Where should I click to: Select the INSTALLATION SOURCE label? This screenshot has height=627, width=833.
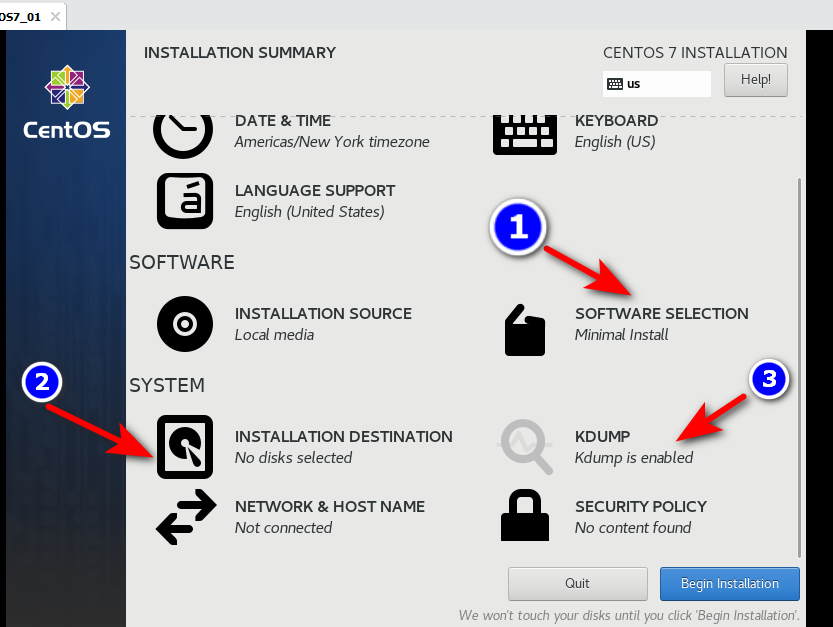coord(323,314)
